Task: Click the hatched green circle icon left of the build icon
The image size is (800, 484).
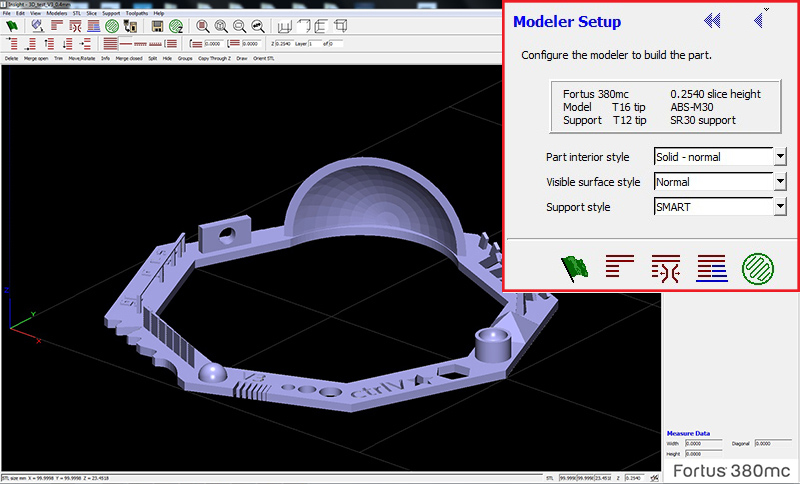Action: 112,26
